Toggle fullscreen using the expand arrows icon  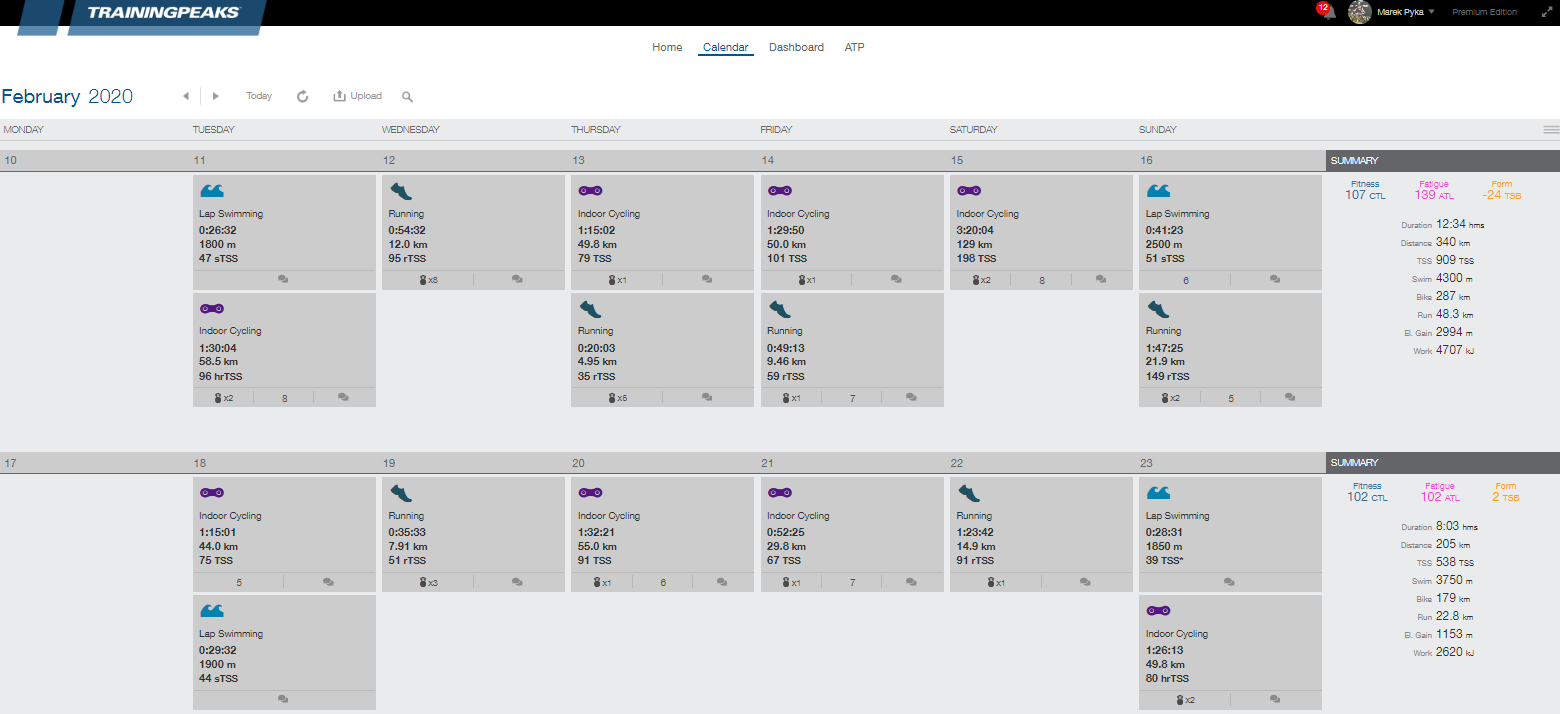click(1540, 12)
